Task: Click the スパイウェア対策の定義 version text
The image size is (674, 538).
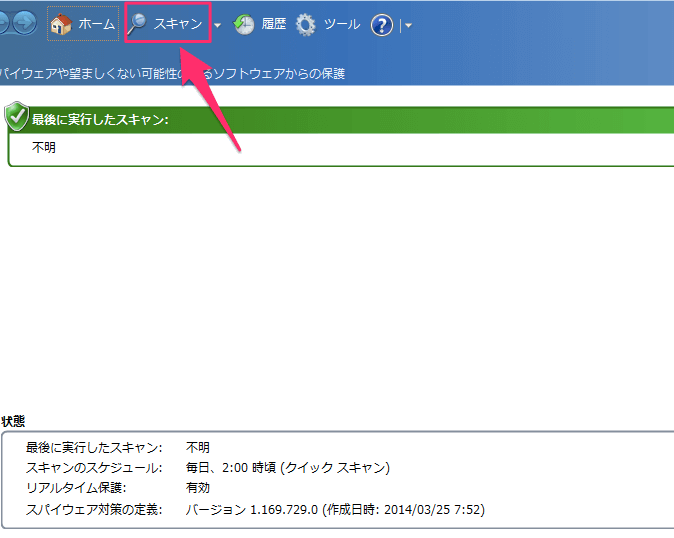Action: pyautogui.click(x=335, y=509)
